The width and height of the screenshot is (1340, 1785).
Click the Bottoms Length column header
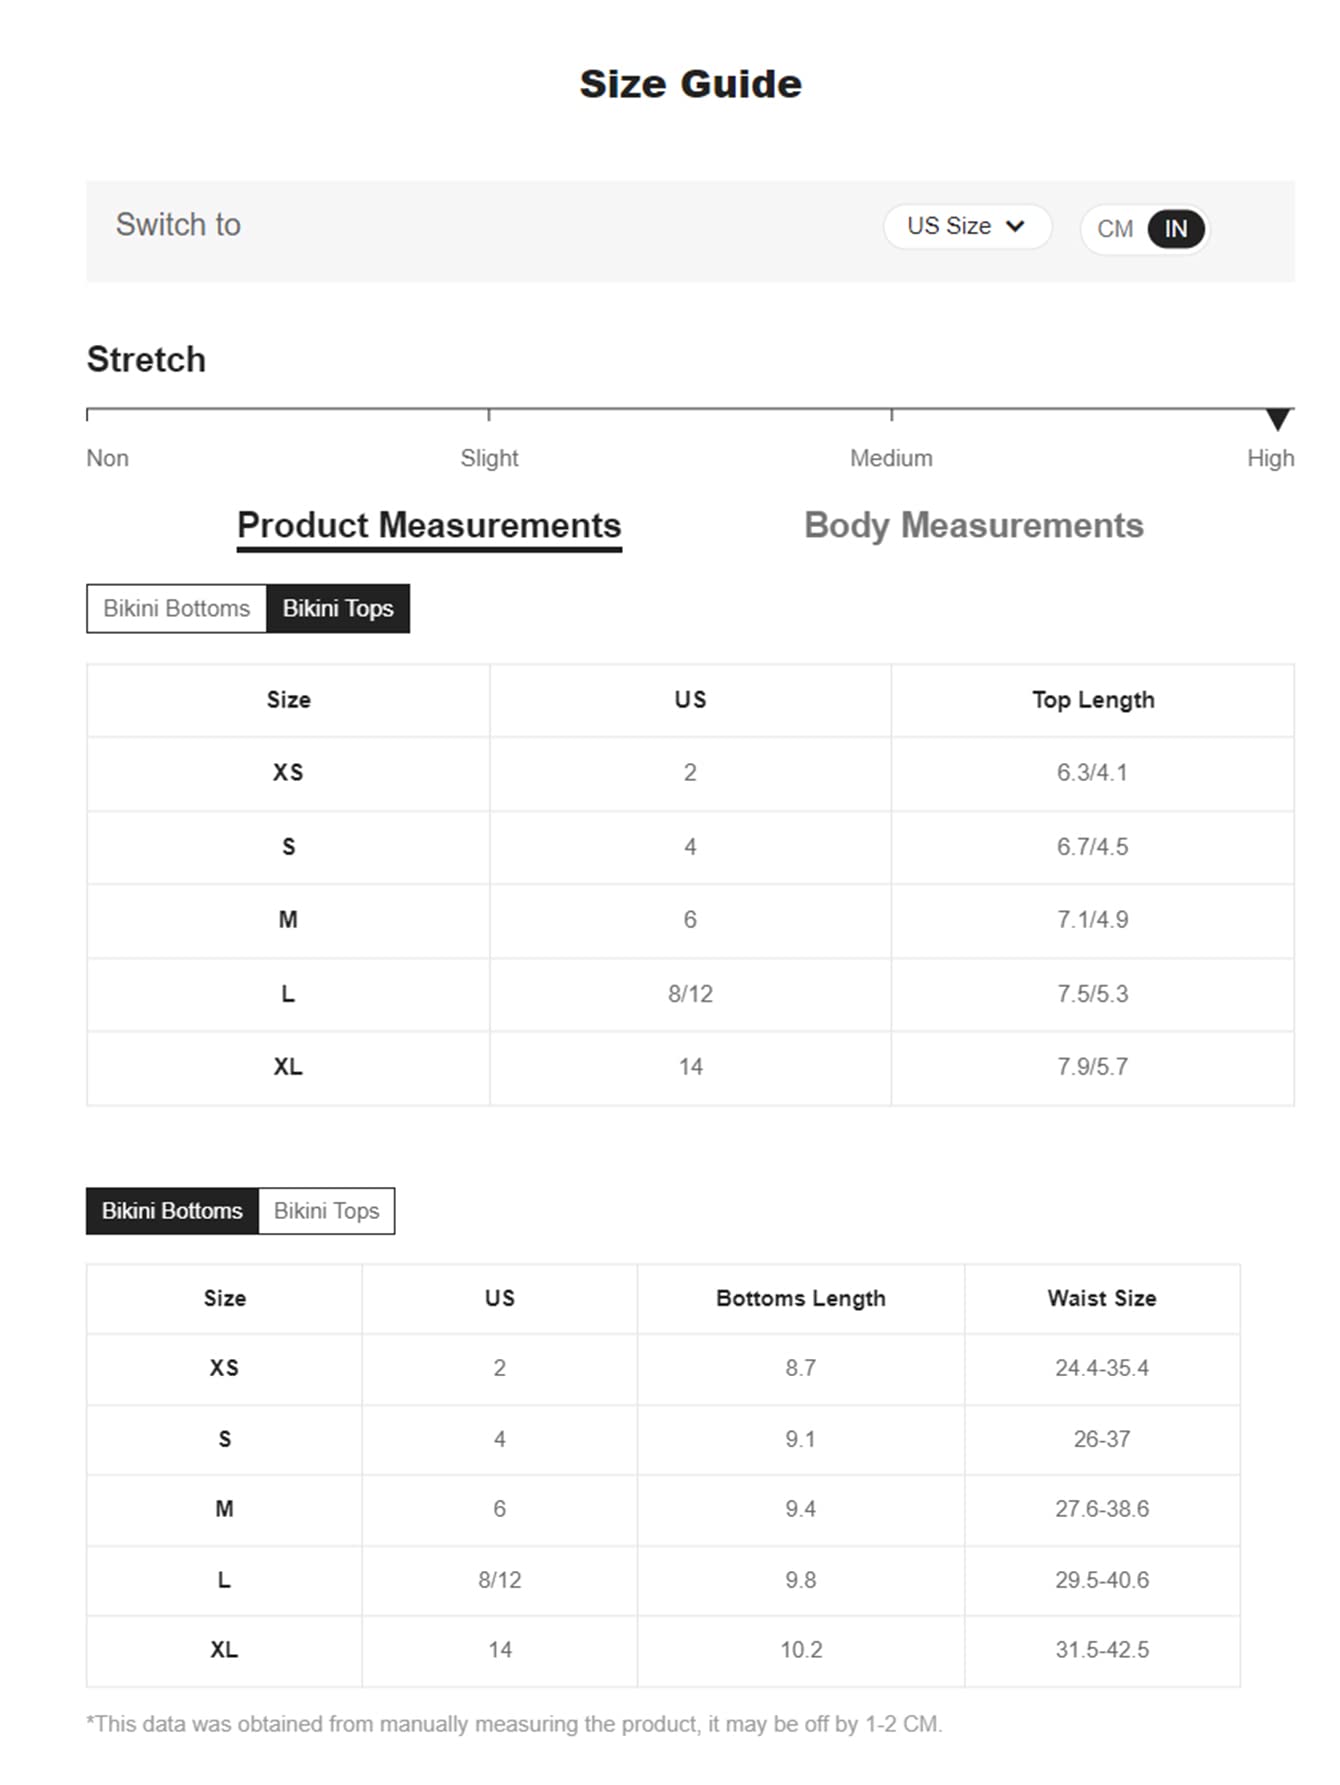click(800, 1298)
